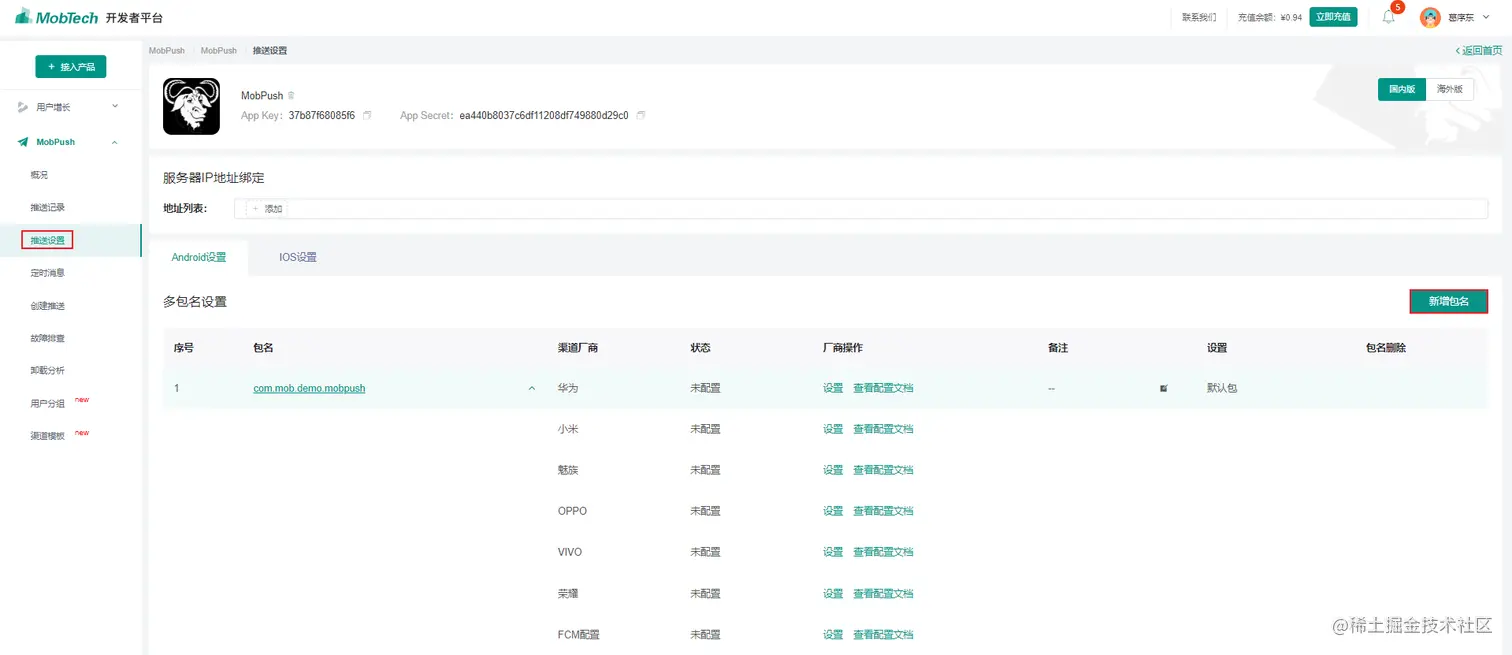The image size is (1512, 655).
Task: Add an IP address with 添加
Action: 268,209
